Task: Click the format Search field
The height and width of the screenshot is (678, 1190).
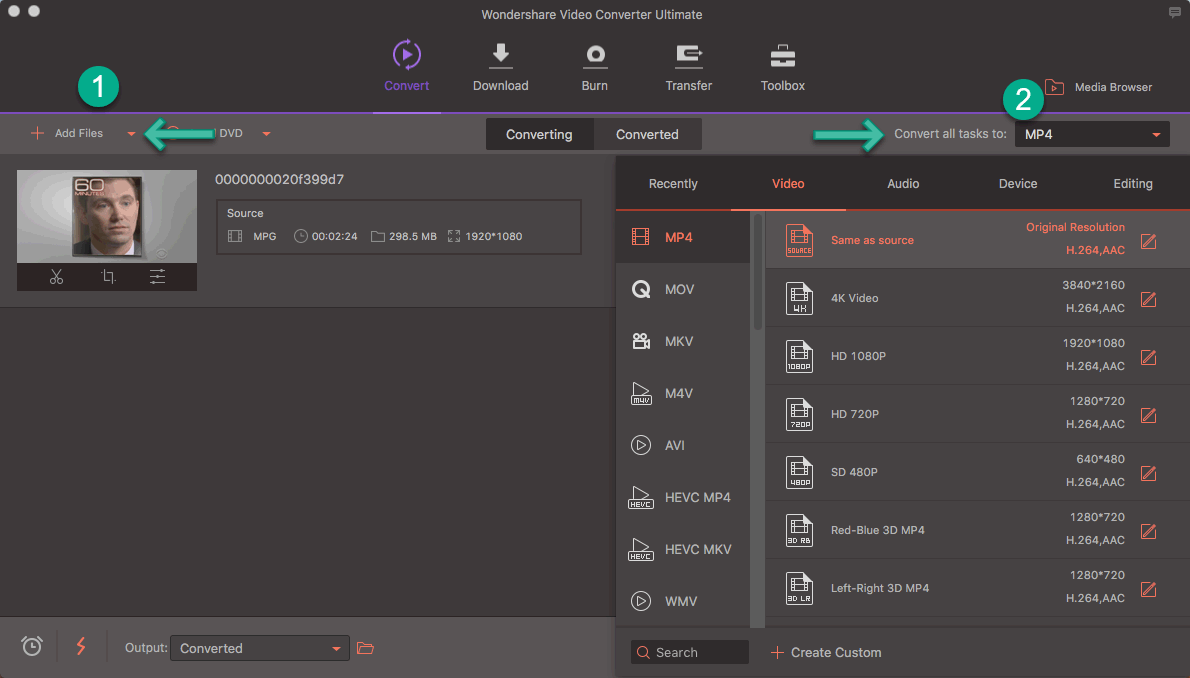Action: 690,653
